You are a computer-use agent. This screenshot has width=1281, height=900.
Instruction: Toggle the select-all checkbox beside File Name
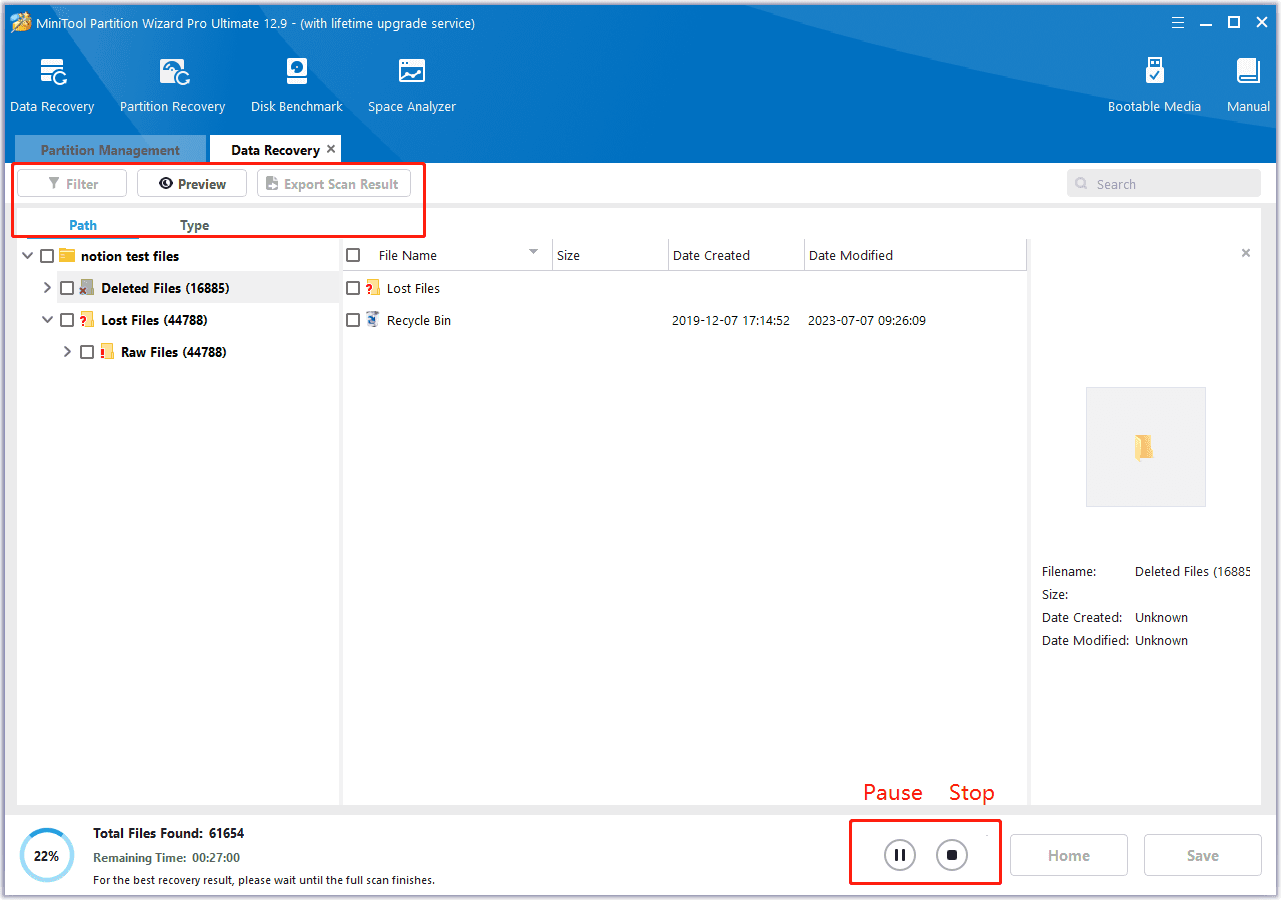[353, 256]
